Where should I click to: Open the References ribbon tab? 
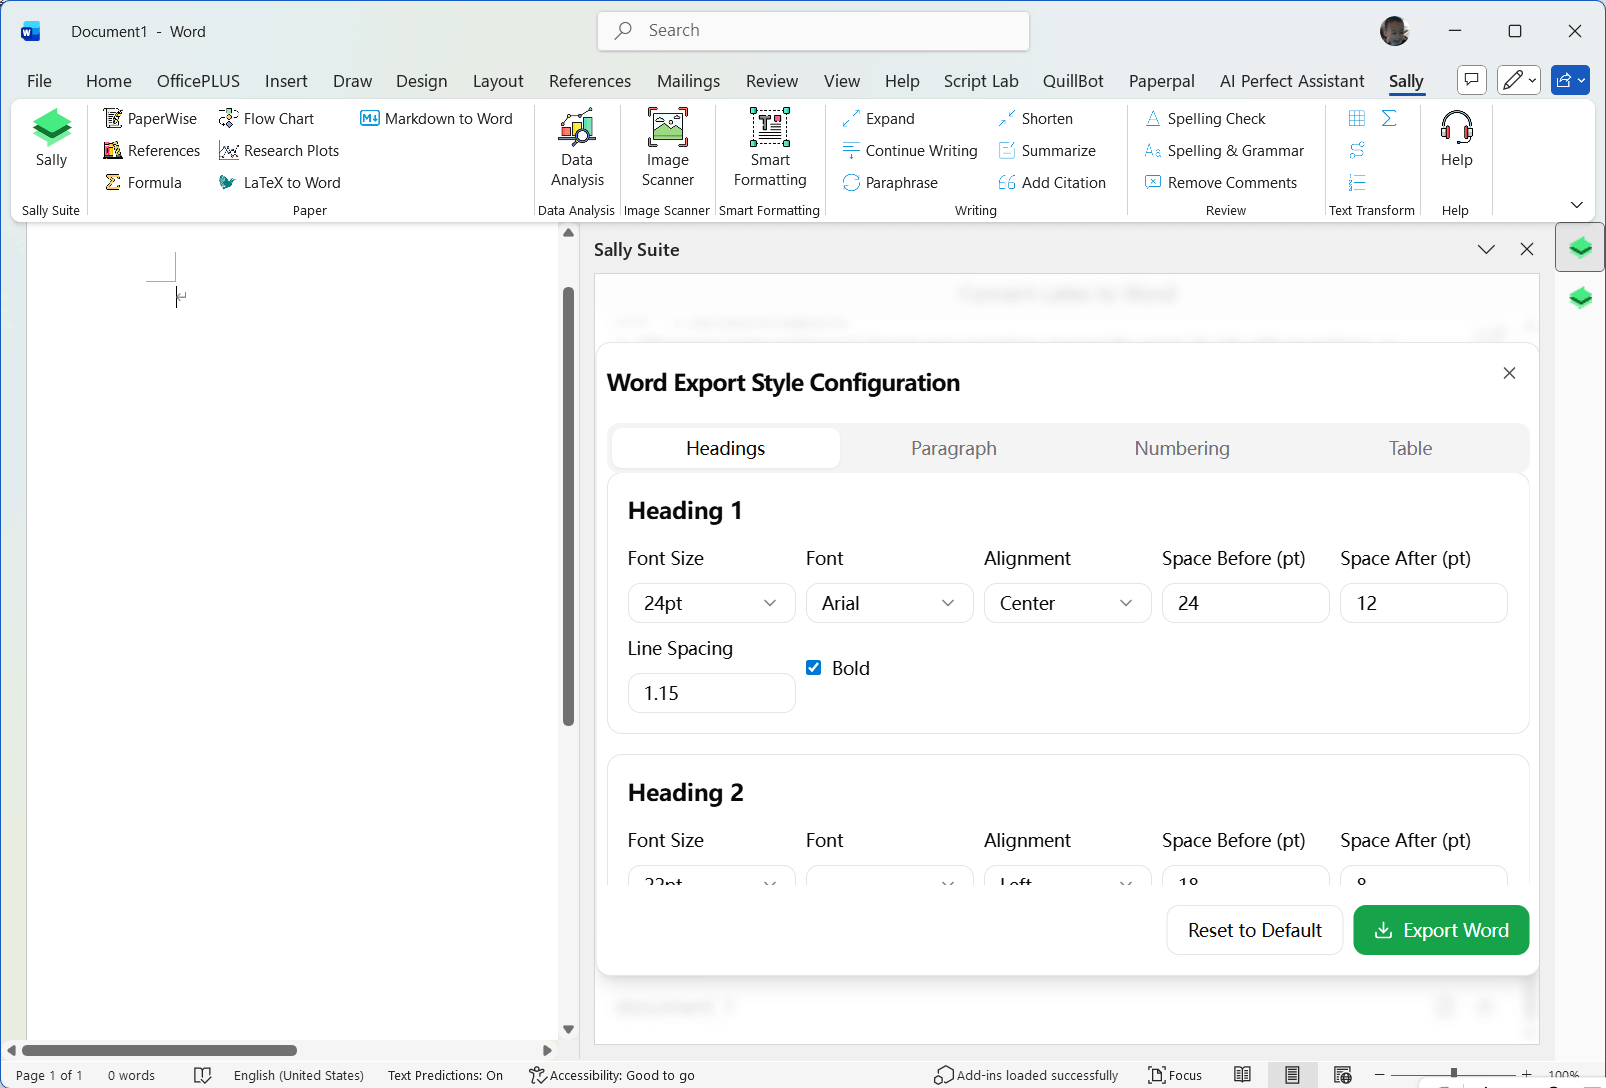coord(590,81)
